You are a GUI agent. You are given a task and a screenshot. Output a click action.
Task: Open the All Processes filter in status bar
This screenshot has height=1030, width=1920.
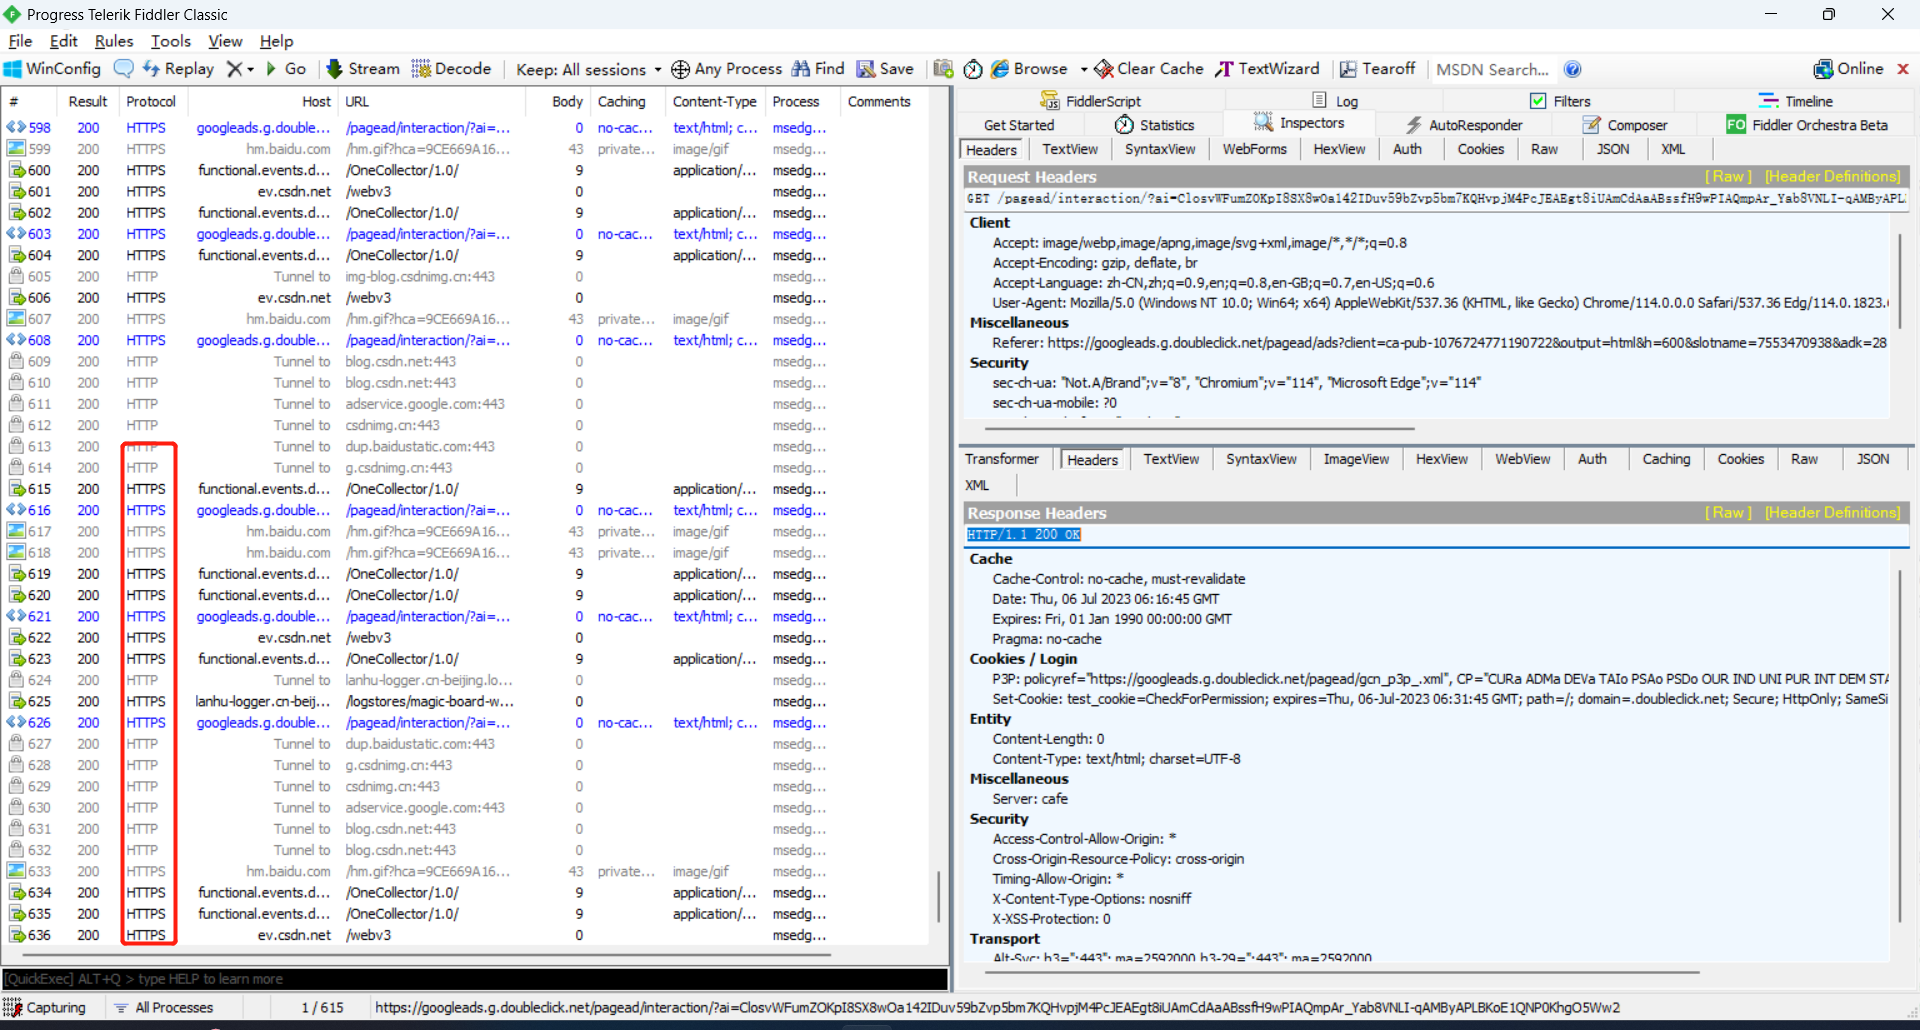pyautogui.click(x=164, y=1007)
